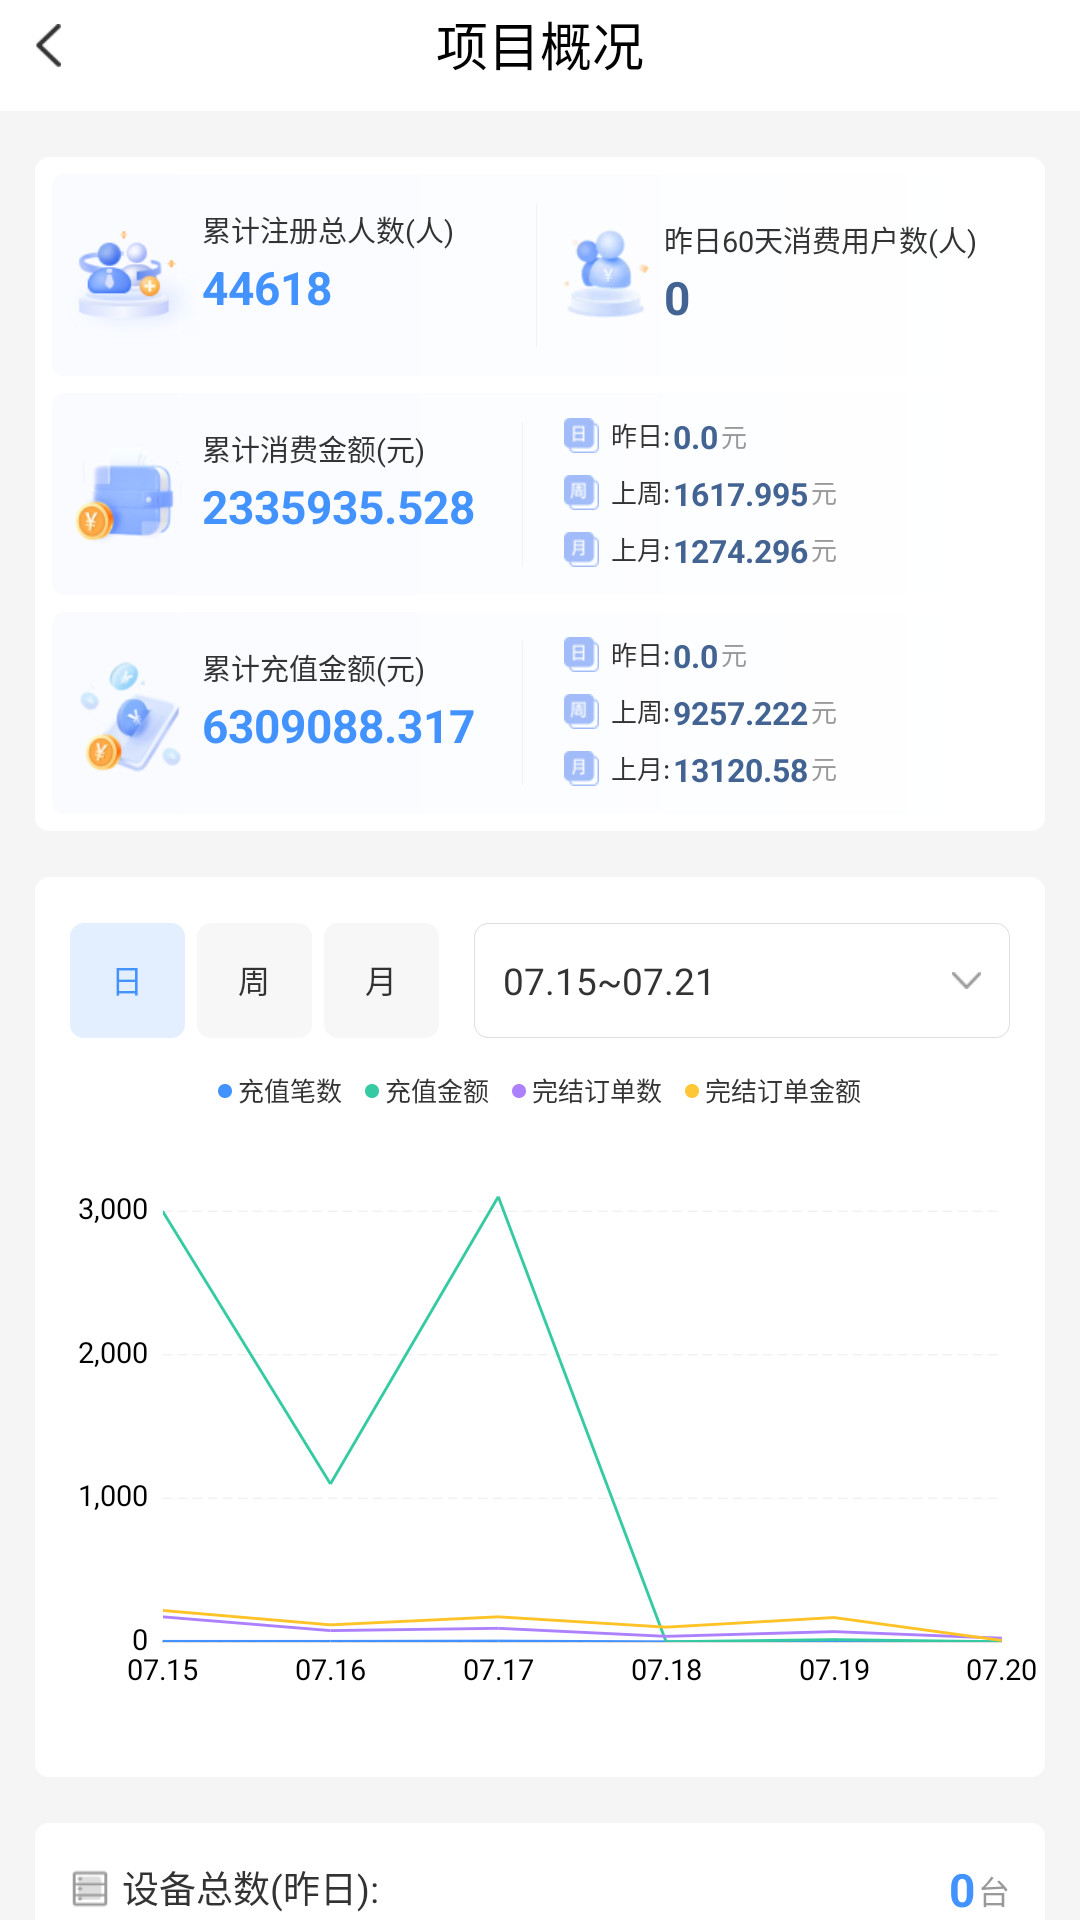1080x1920 pixels.
Task: Tap the 日 badge beside consumption 昨日
Action: coord(579,436)
